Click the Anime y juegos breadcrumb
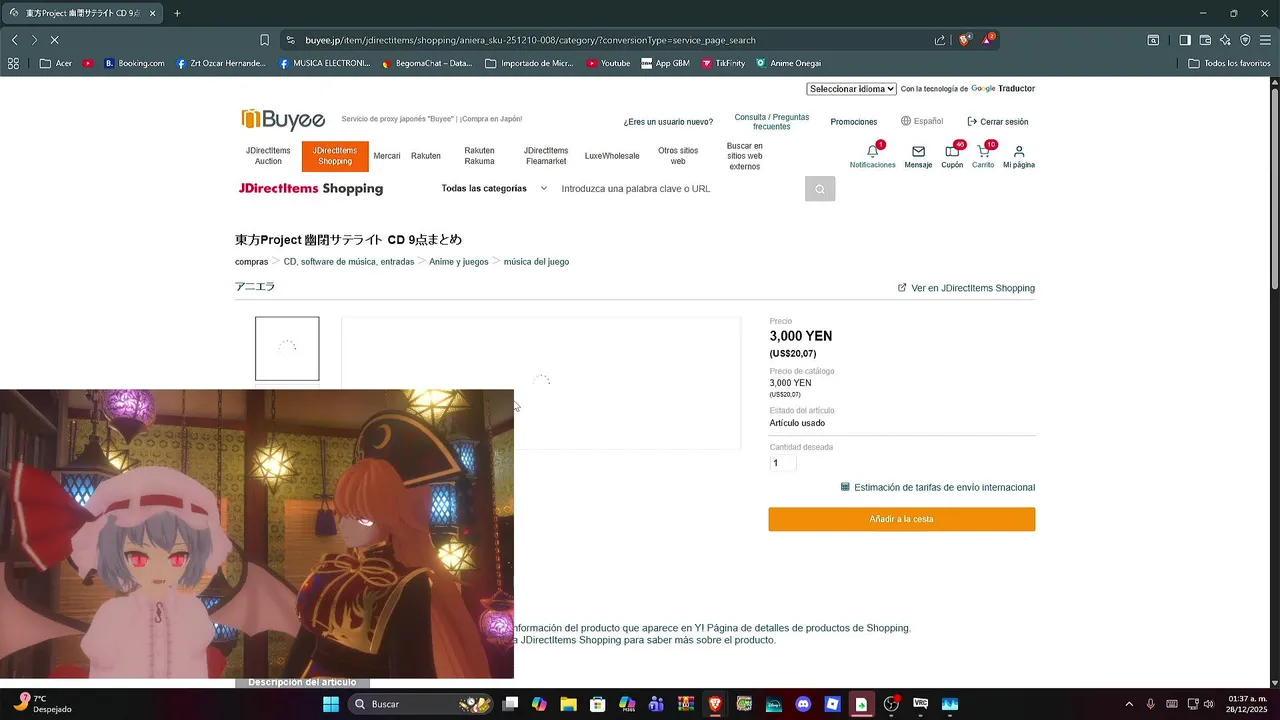This screenshot has height=720, width=1280. (x=459, y=262)
